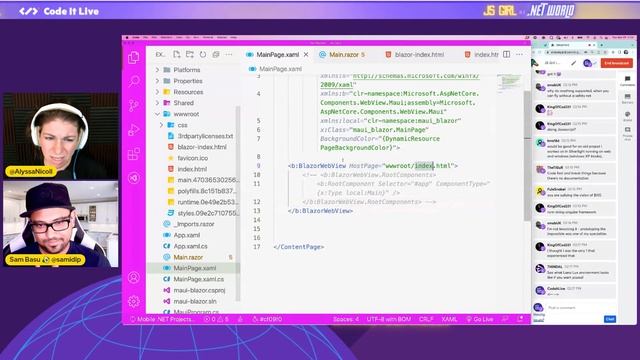This screenshot has width=640, height=360.
Task: Click the New Folder icon in Explorer
Action: click(x=190, y=54)
